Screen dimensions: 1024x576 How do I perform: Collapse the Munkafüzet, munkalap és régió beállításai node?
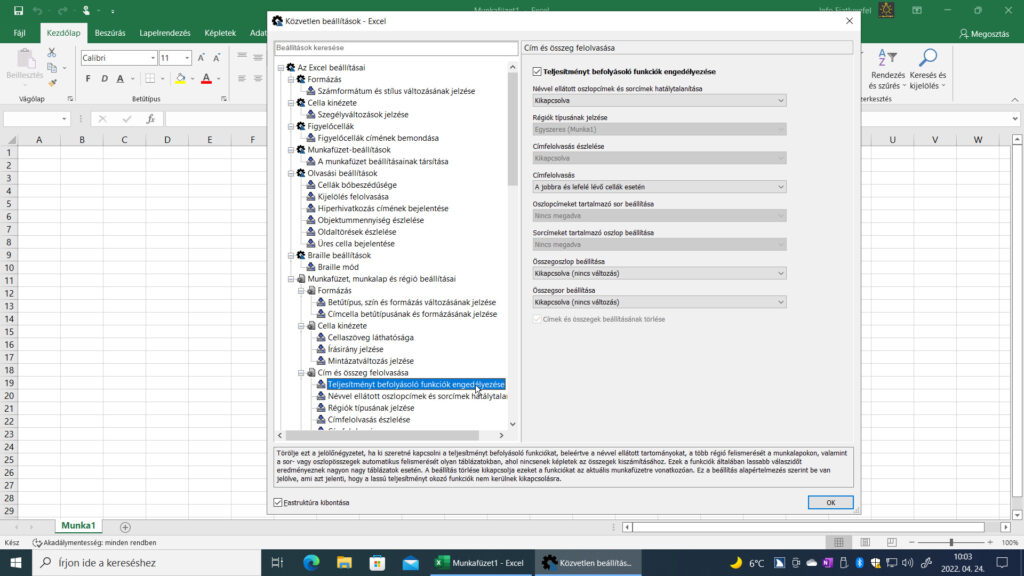tap(291, 279)
